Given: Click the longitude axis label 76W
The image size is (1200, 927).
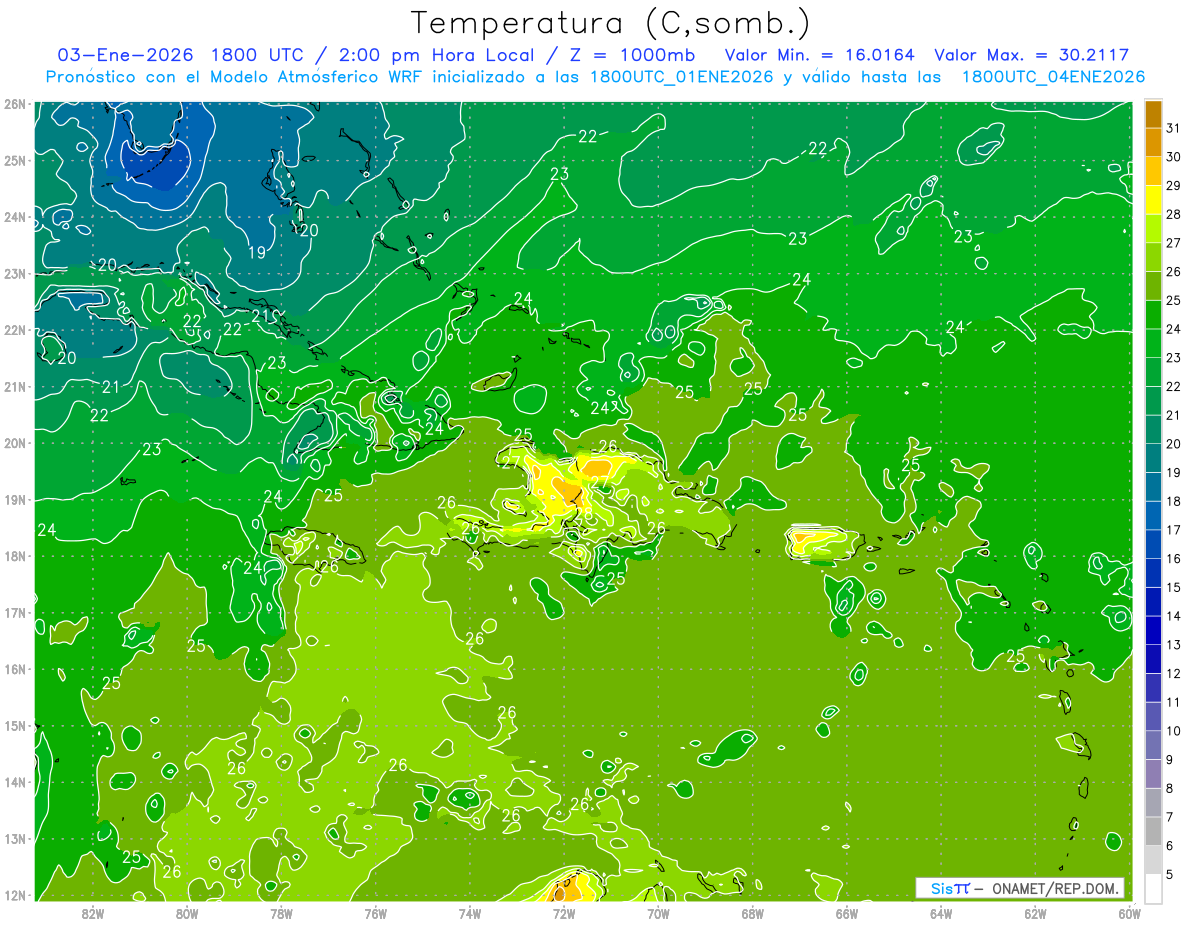Looking at the screenshot, I should pos(375,913).
